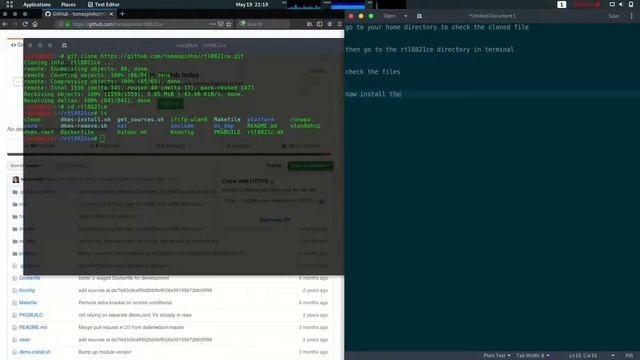640x360 pixels.
Task: Click workspace indicator 1 in top panel
Action: pyautogui.click(x=562, y=4)
